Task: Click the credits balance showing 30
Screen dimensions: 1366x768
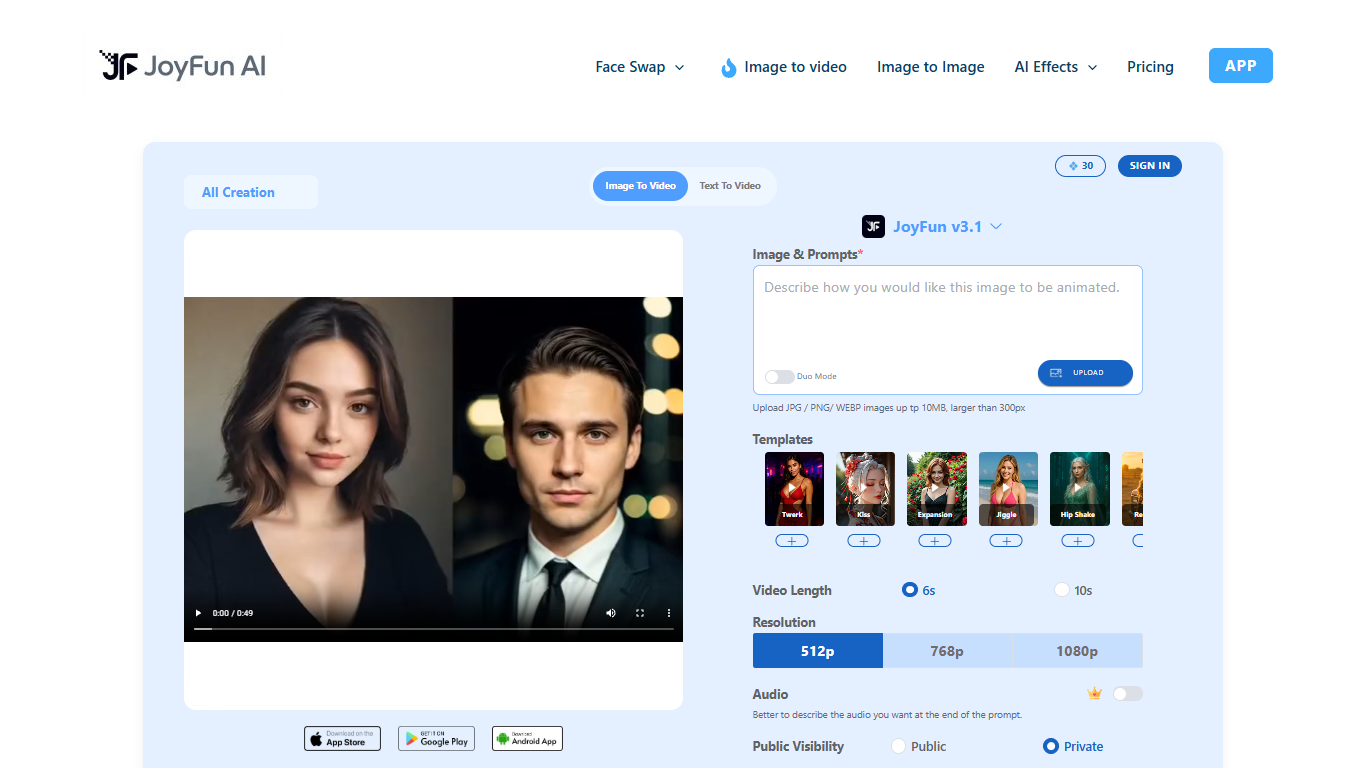Action: [x=1080, y=165]
